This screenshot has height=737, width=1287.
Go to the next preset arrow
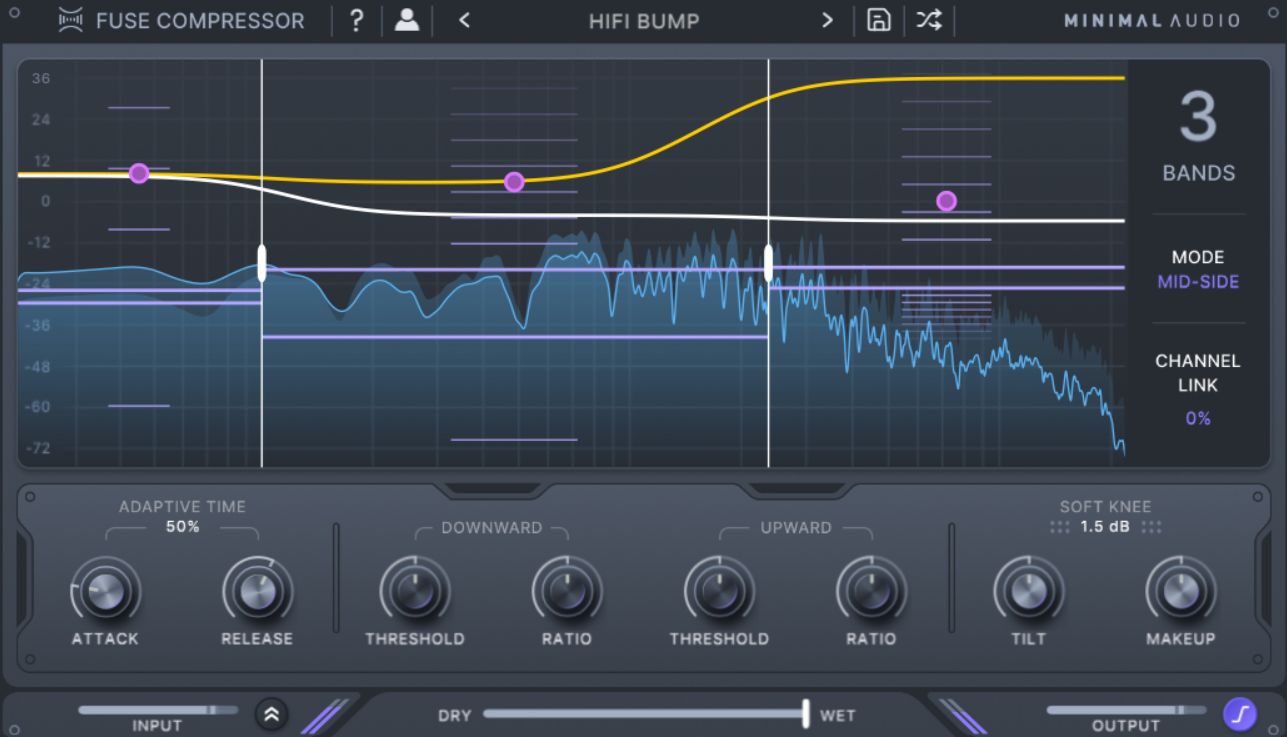point(827,20)
